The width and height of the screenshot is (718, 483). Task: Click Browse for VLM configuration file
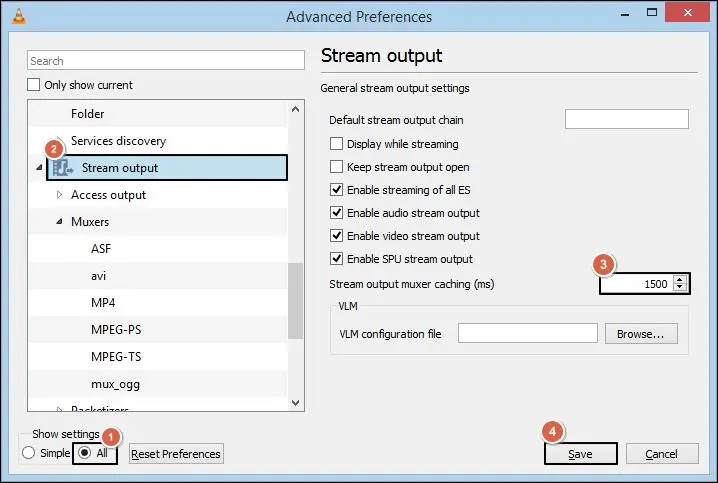tap(641, 334)
